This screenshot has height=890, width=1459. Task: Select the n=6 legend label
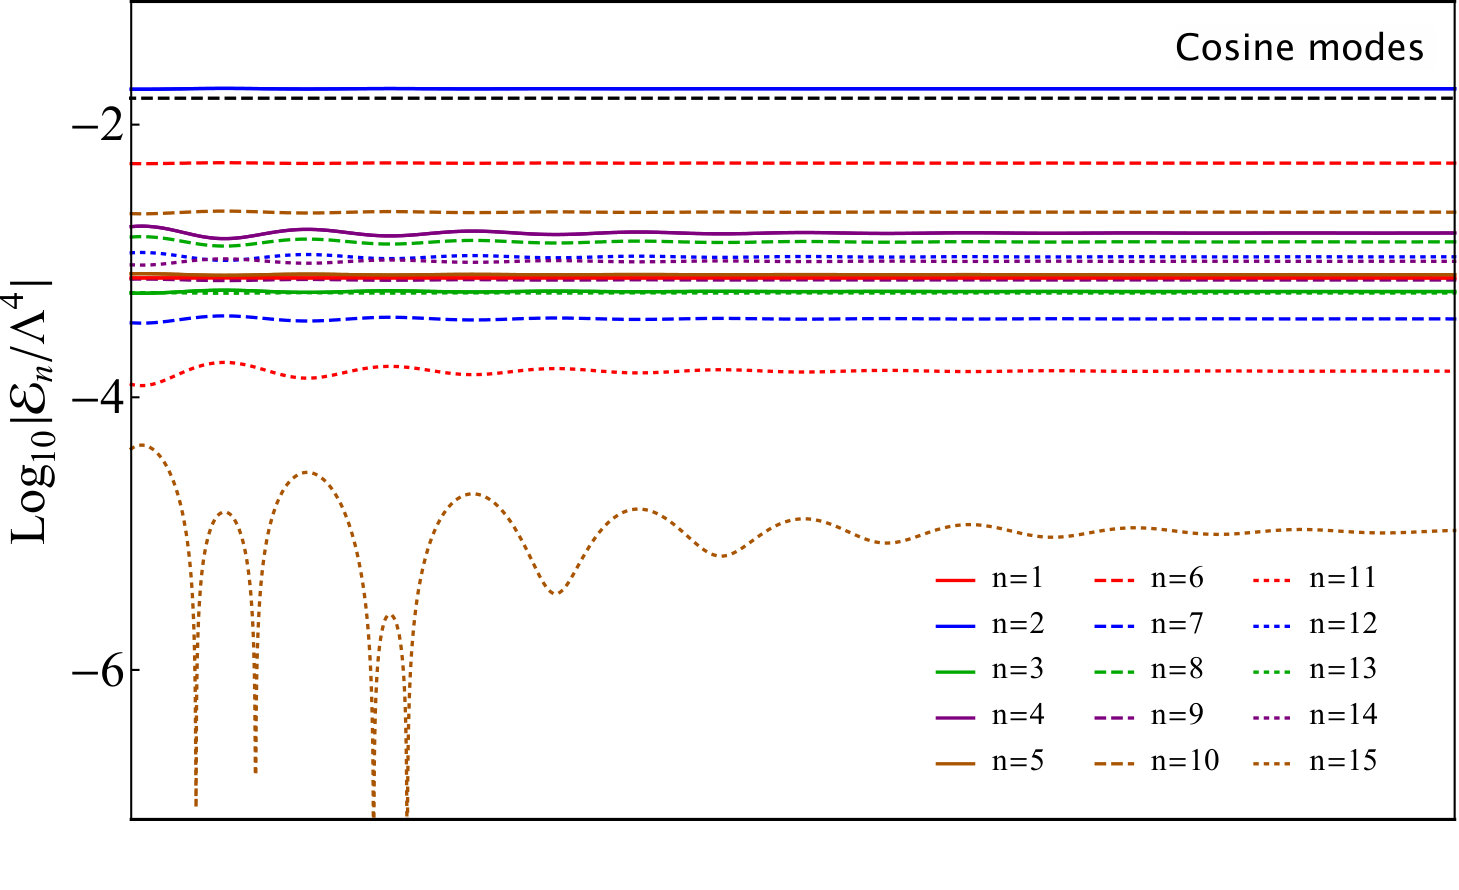pyautogui.click(x=1177, y=578)
